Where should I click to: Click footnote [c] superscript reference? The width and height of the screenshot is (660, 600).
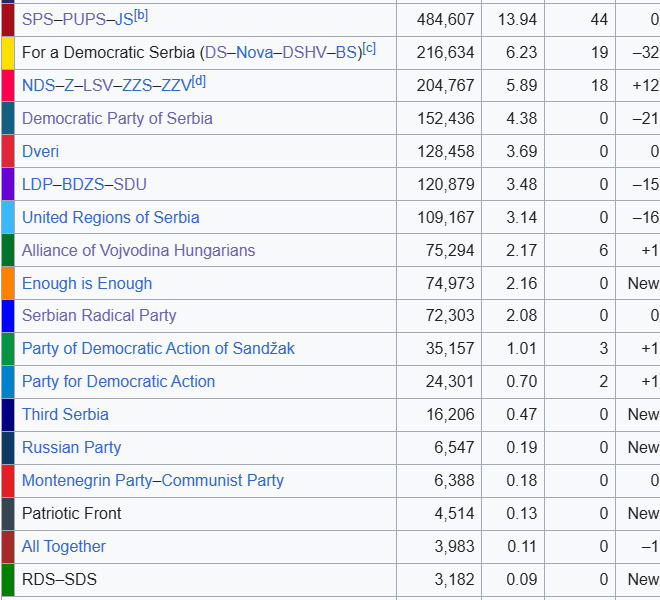pos(369,49)
